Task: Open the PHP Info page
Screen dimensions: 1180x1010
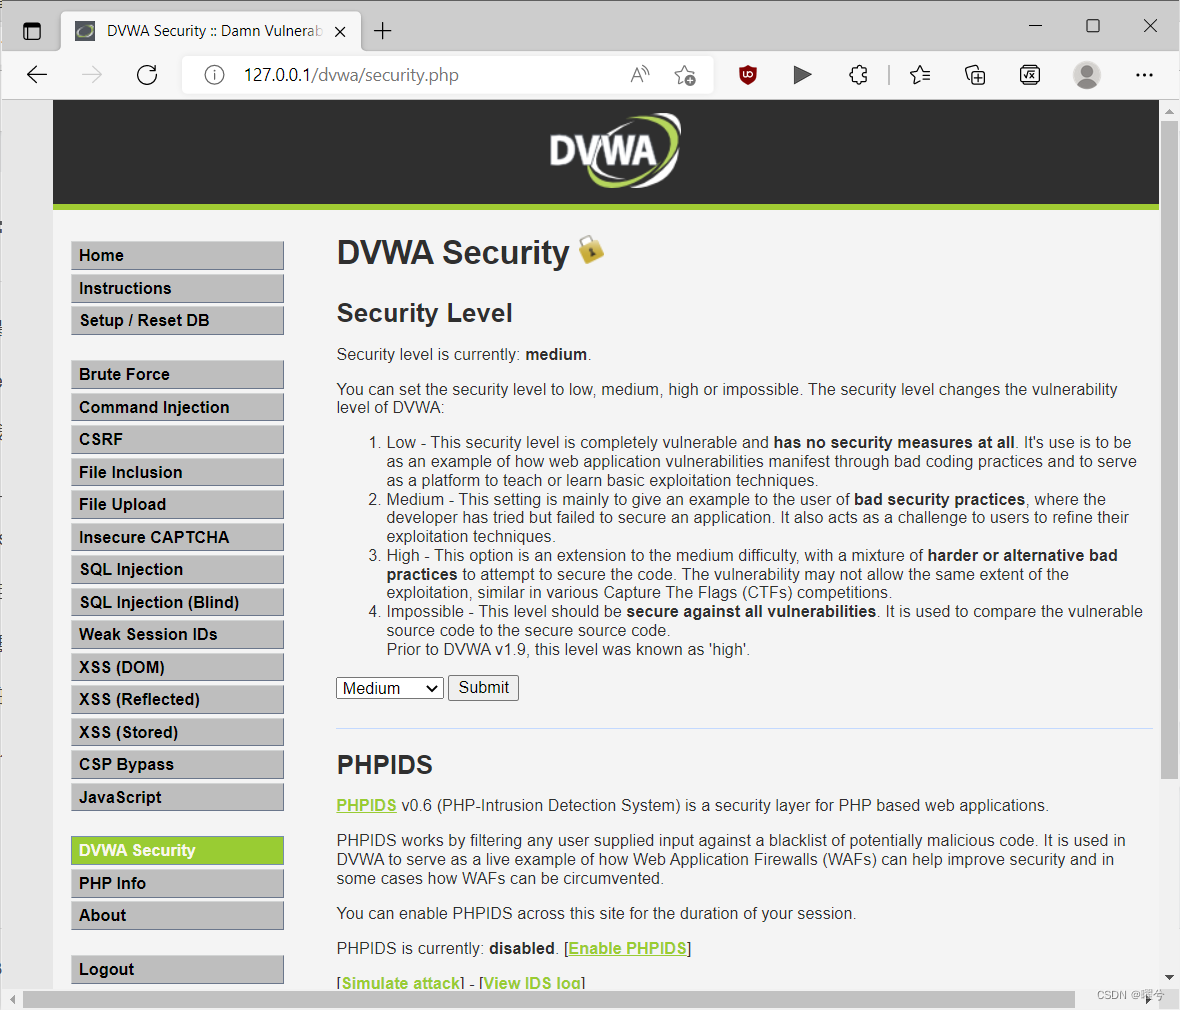Action: [x=178, y=884]
